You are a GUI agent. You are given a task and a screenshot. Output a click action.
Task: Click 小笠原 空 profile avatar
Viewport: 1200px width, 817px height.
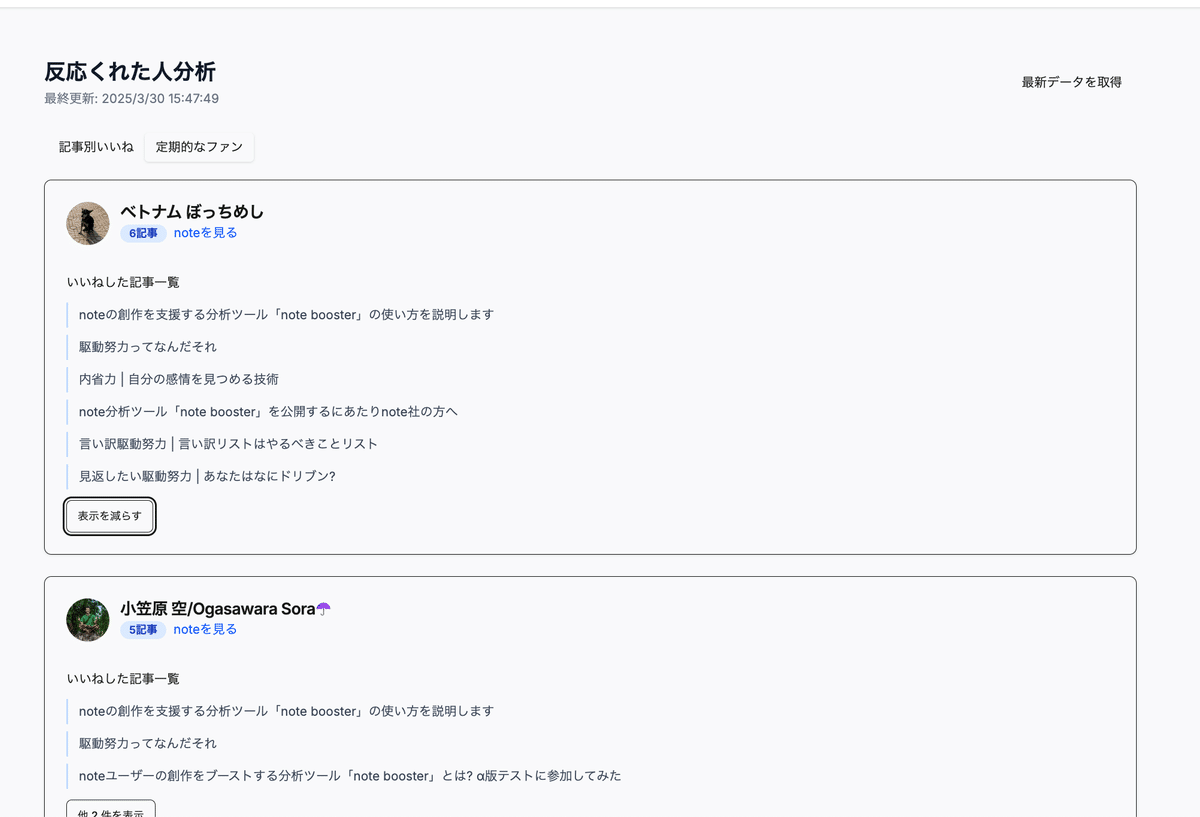(x=87, y=620)
